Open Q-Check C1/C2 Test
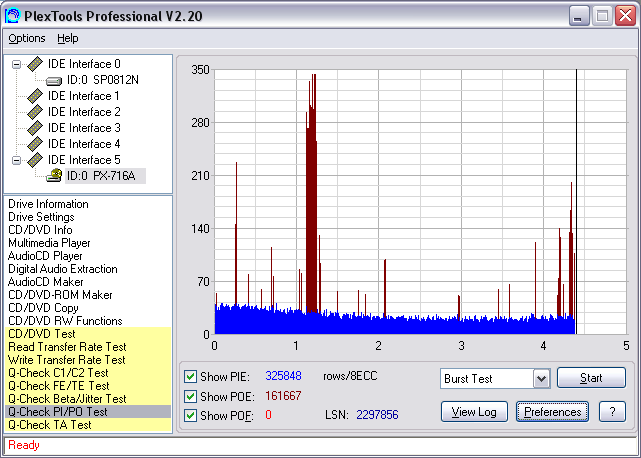Viewport: 641px width, 458px height. pos(58,373)
